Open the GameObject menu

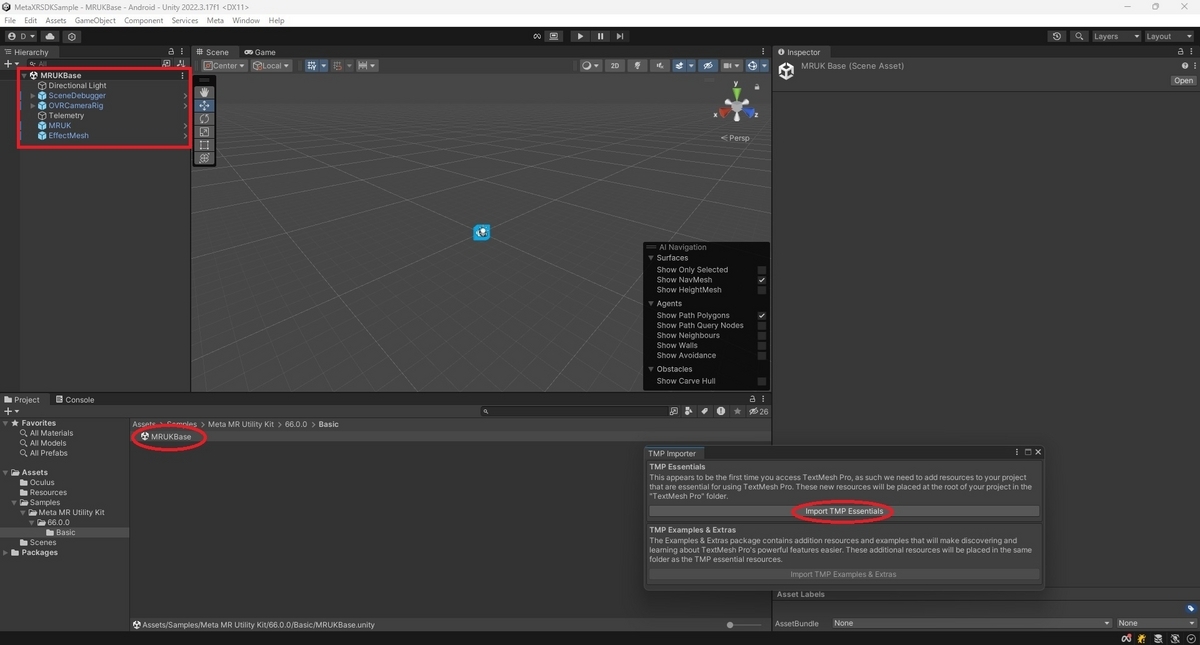tap(95, 20)
